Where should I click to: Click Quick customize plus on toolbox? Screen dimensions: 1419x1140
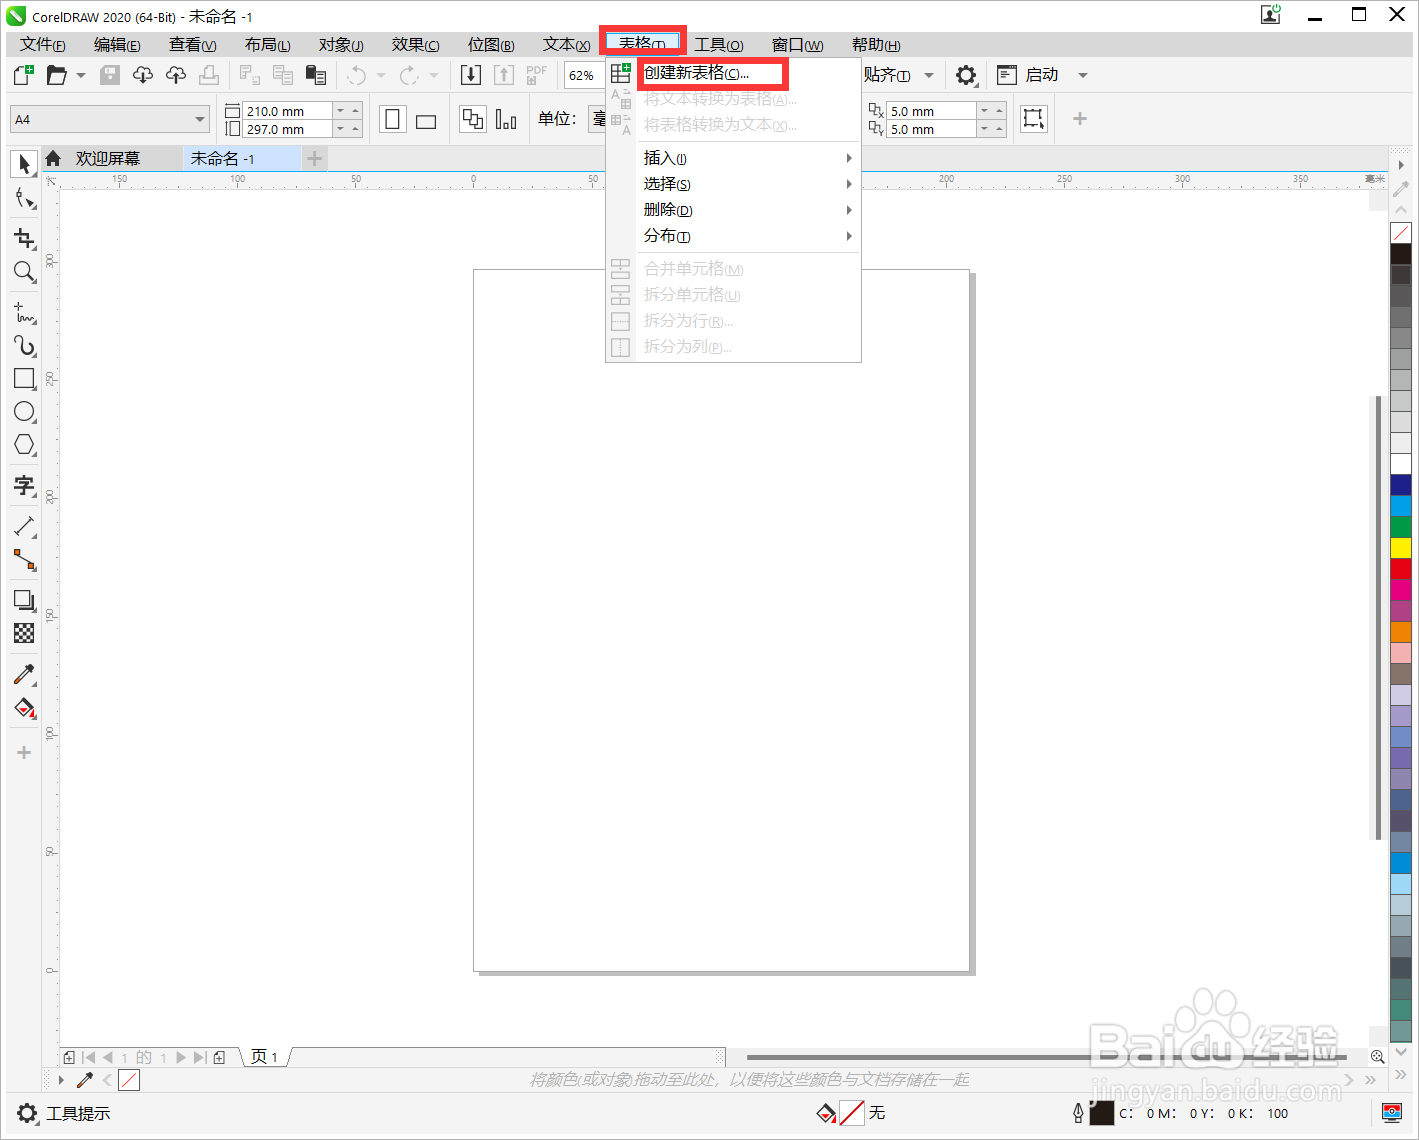pyautogui.click(x=24, y=752)
